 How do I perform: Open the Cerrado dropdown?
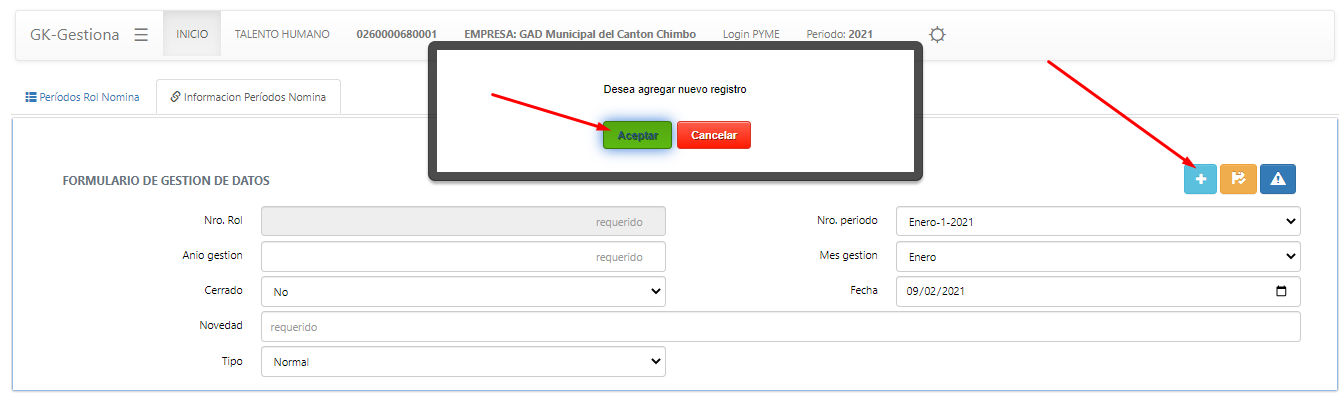[x=463, y=292]
